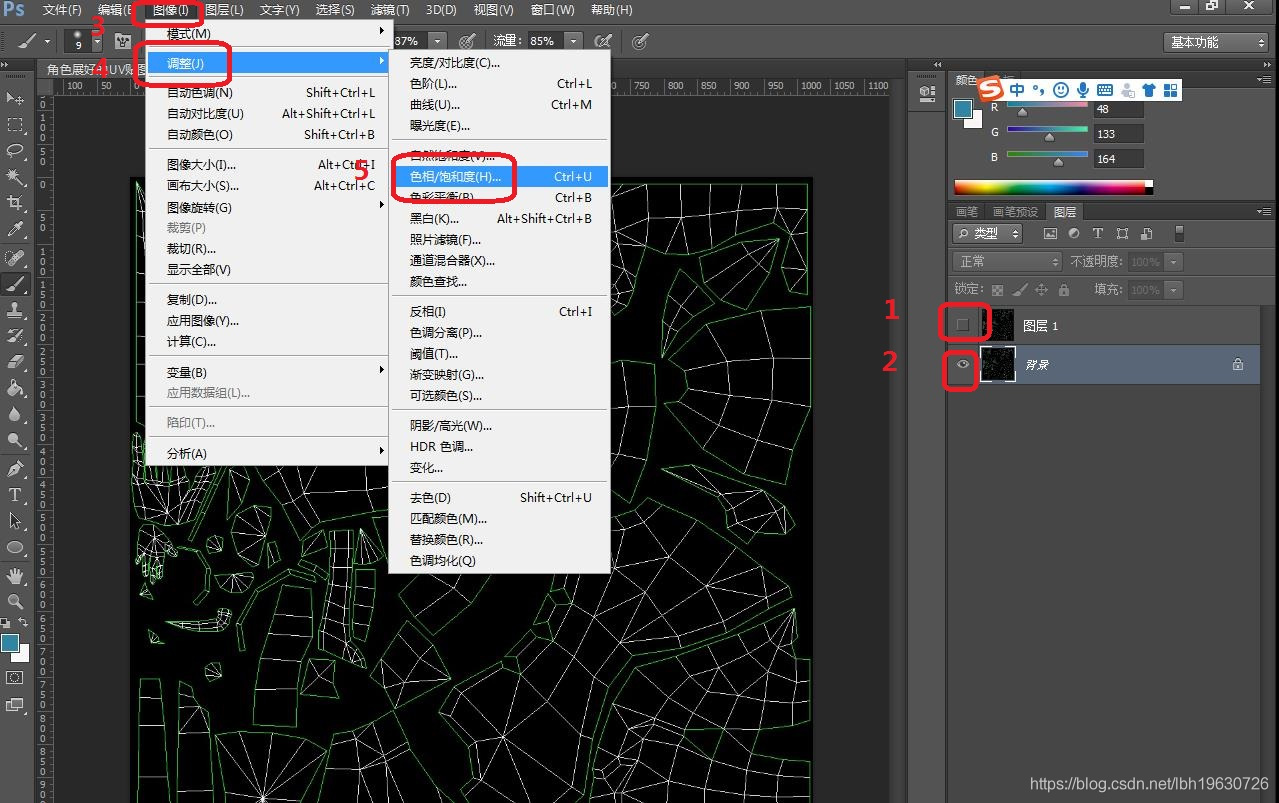Choose 色相/饱和度(H) from the adjustments submenu

click(x=455, y=177)
